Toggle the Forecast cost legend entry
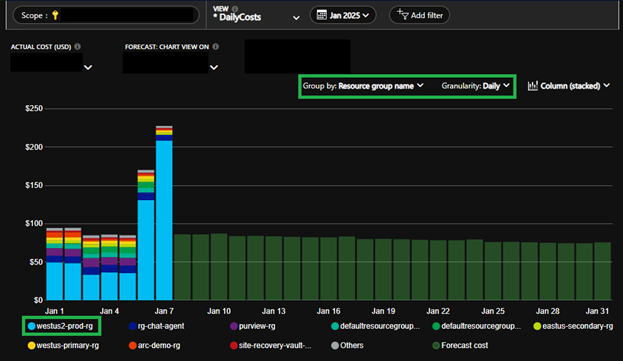The height and width of the screenshot is (361, 623). tap(460, 345)
